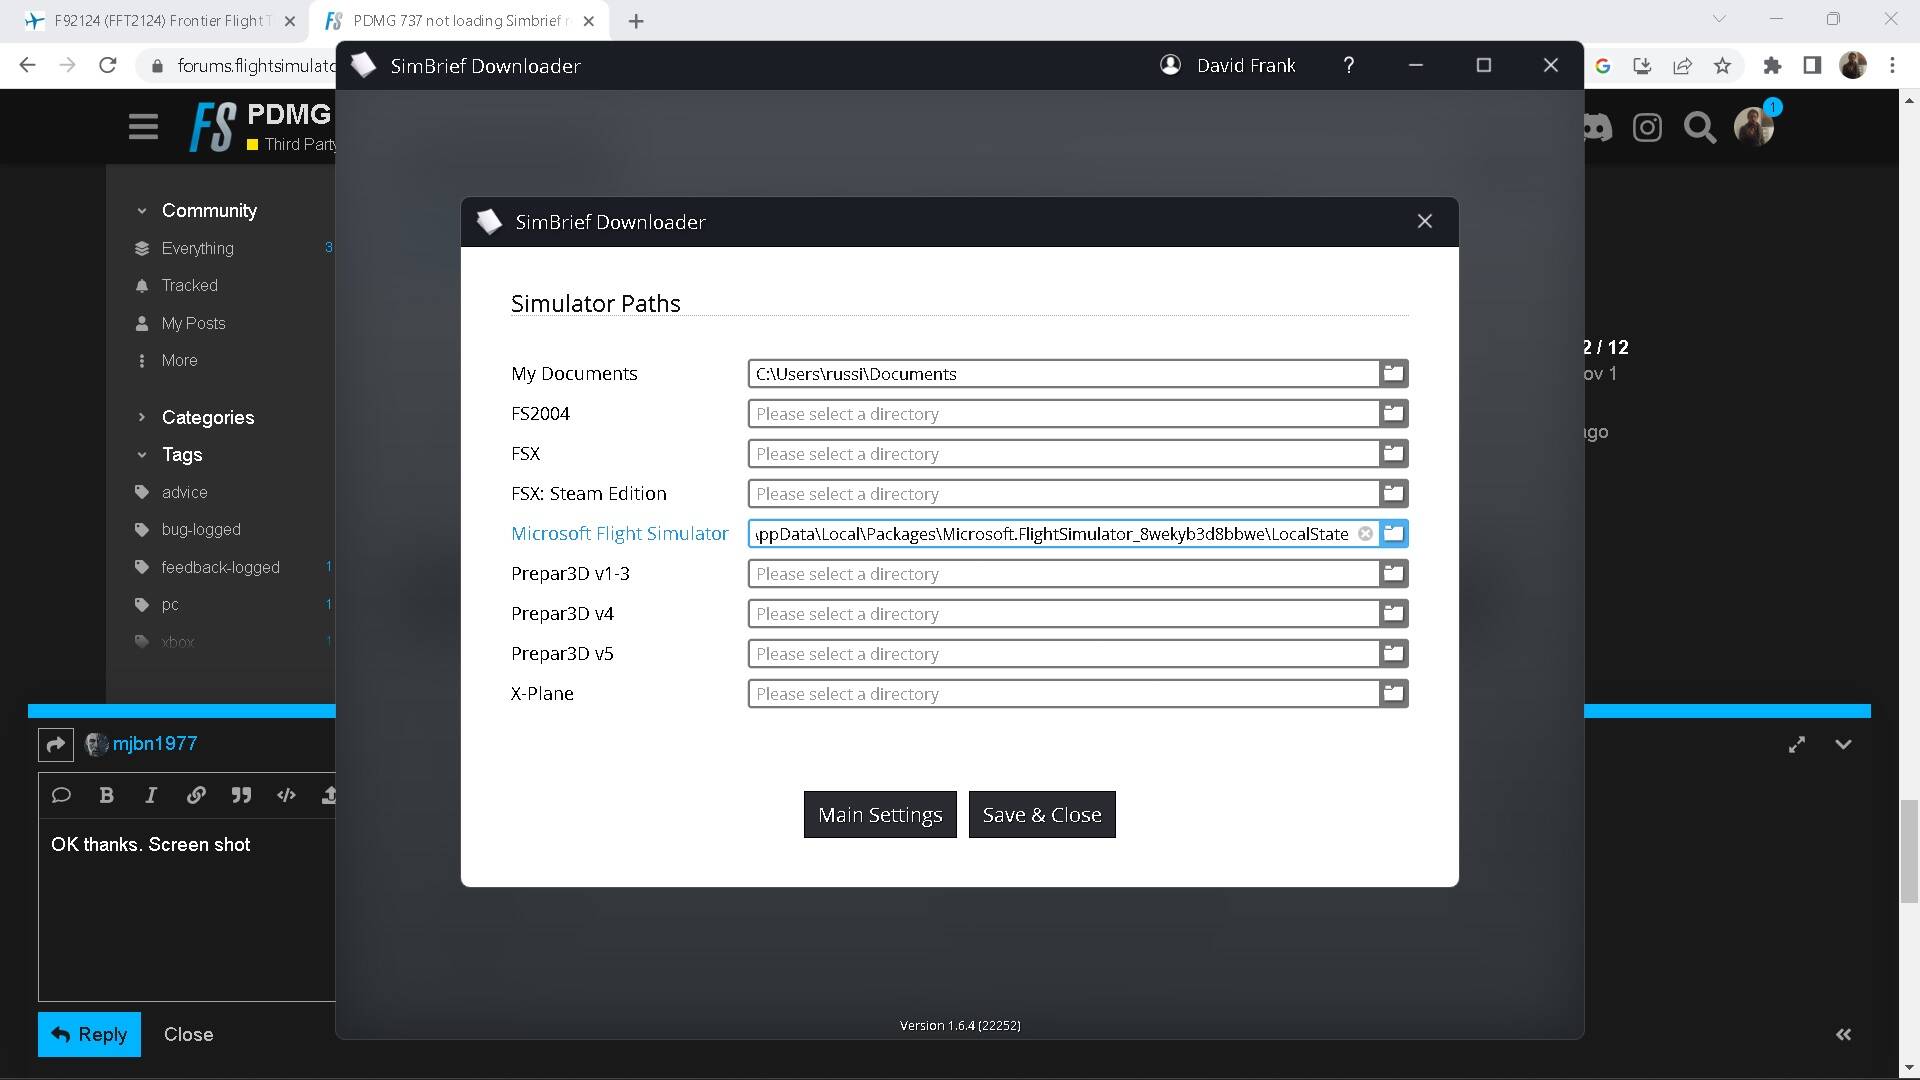1920x1080 pixels.
Task: Click the Prepar3D v5 directory field
Action: click(x=1063, y=653)
